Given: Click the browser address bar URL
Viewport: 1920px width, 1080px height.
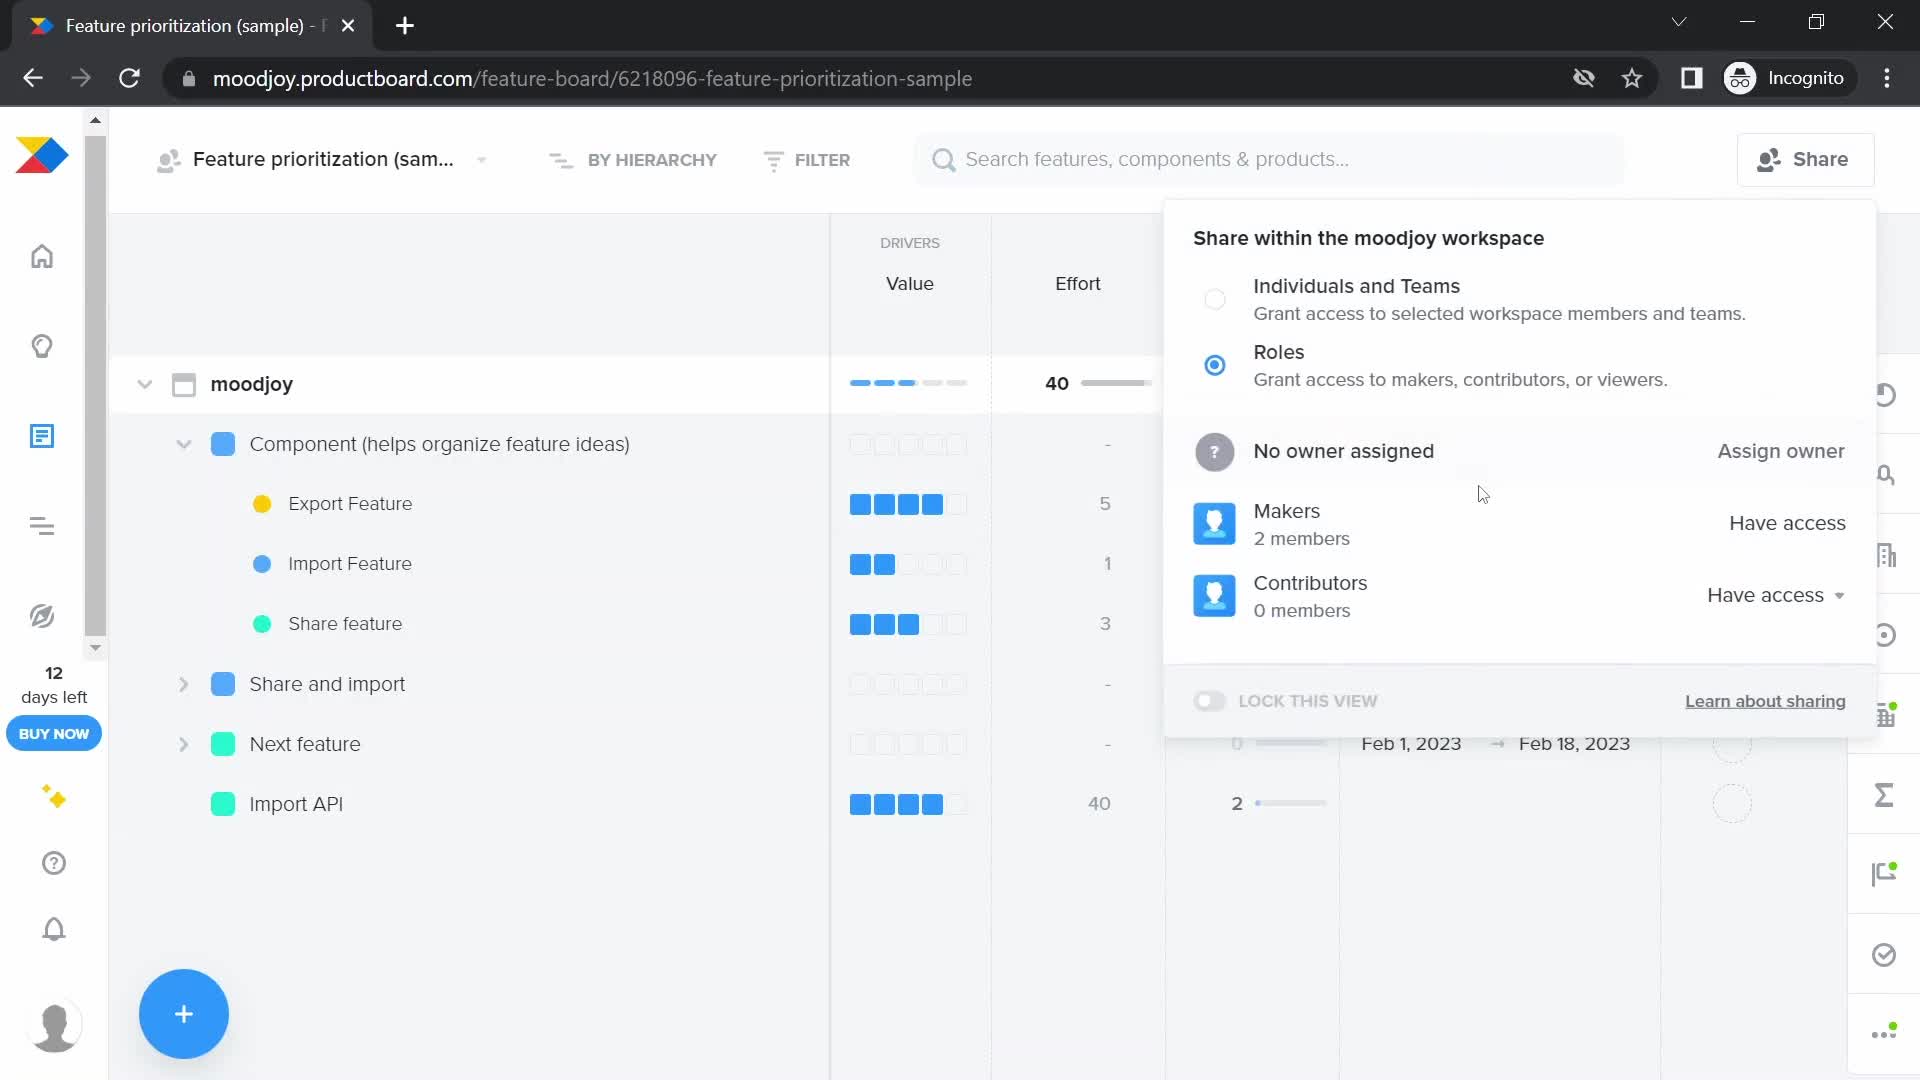Looking at the screenshot, I should (592, 78).
